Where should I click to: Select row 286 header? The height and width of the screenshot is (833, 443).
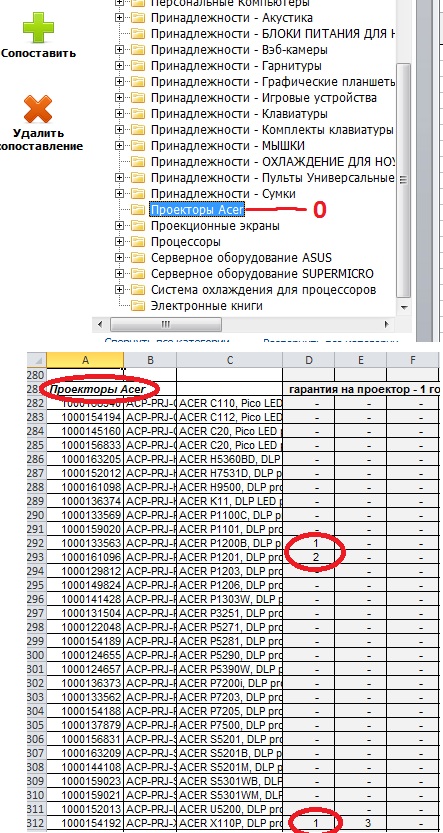(x=37, y=460)
